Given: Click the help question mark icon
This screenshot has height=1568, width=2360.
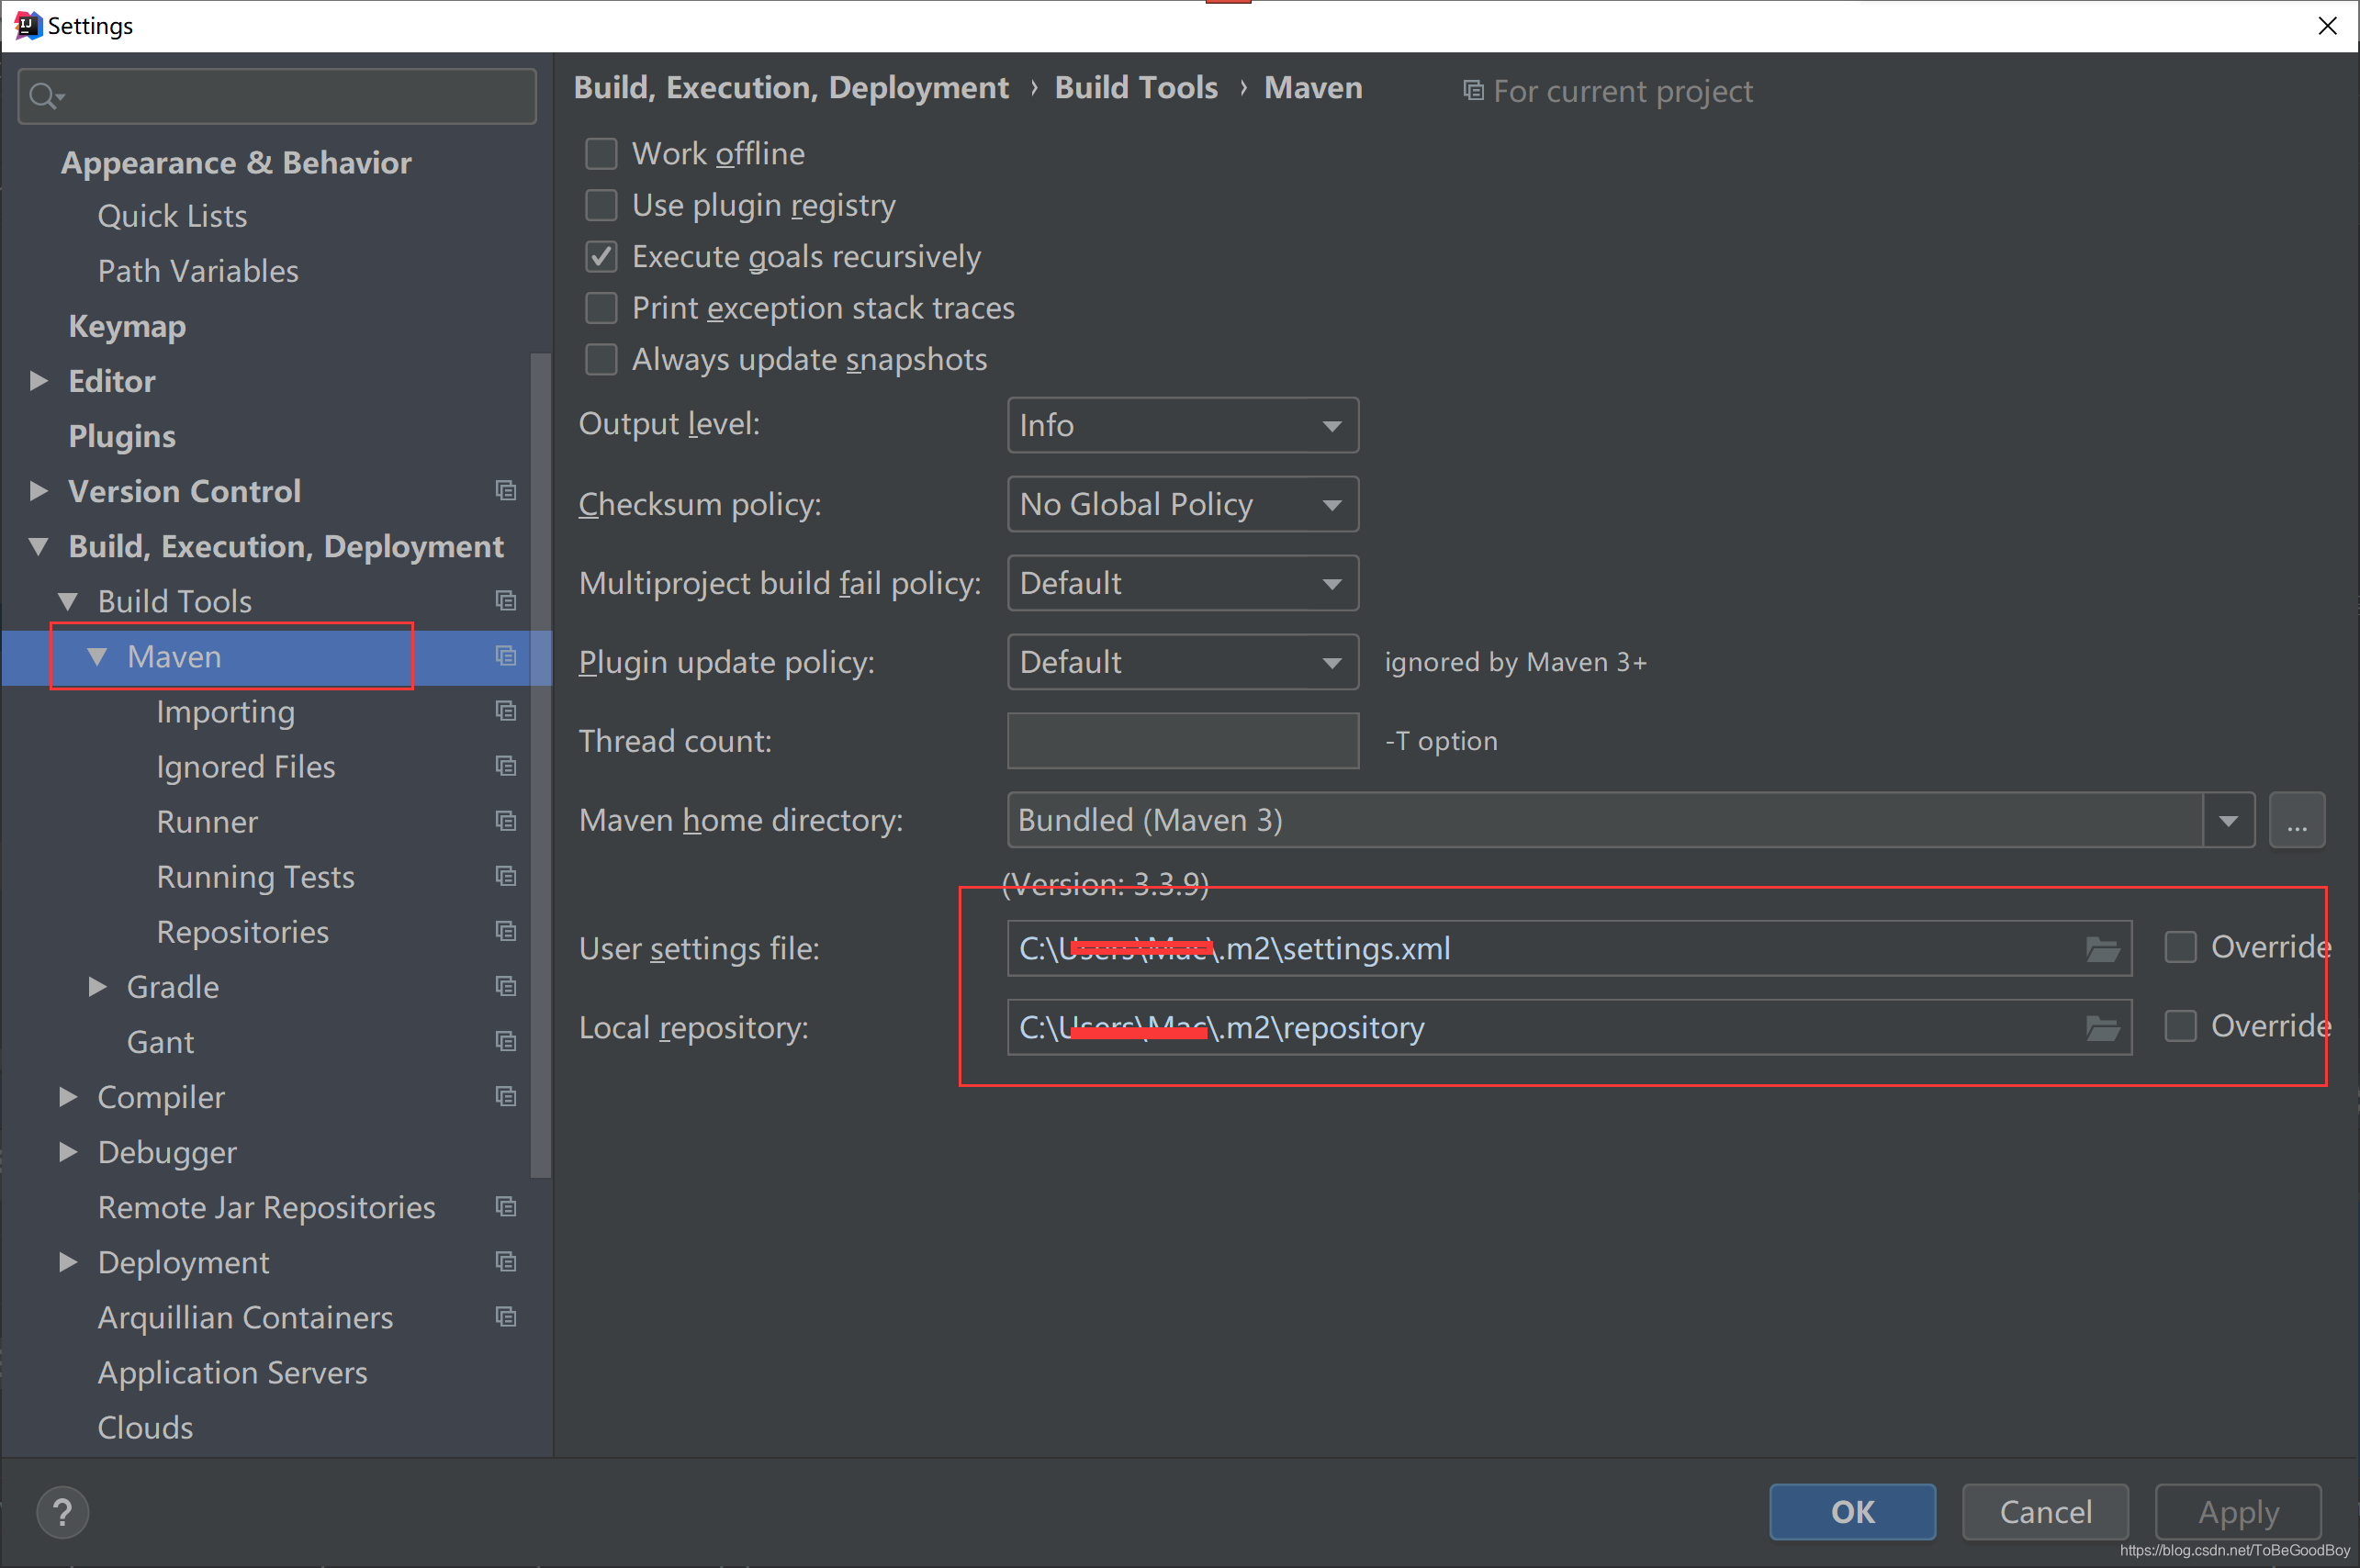Looking at the screenshot, I should point(62,1512).
